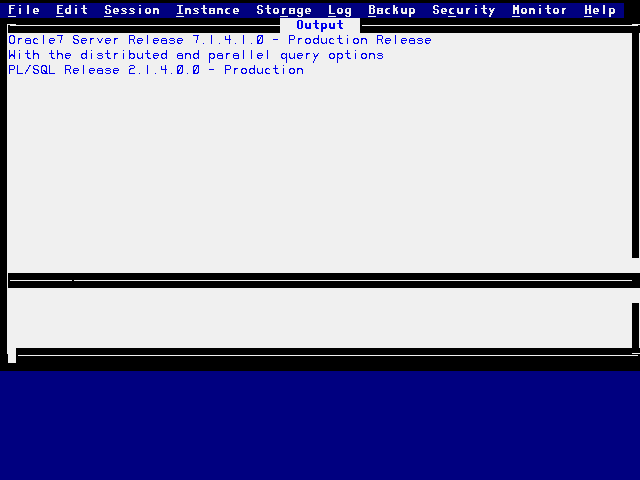This screenshot has width=640, height=480.
Task: Expand the Instance menu
Action: point(208,10)
